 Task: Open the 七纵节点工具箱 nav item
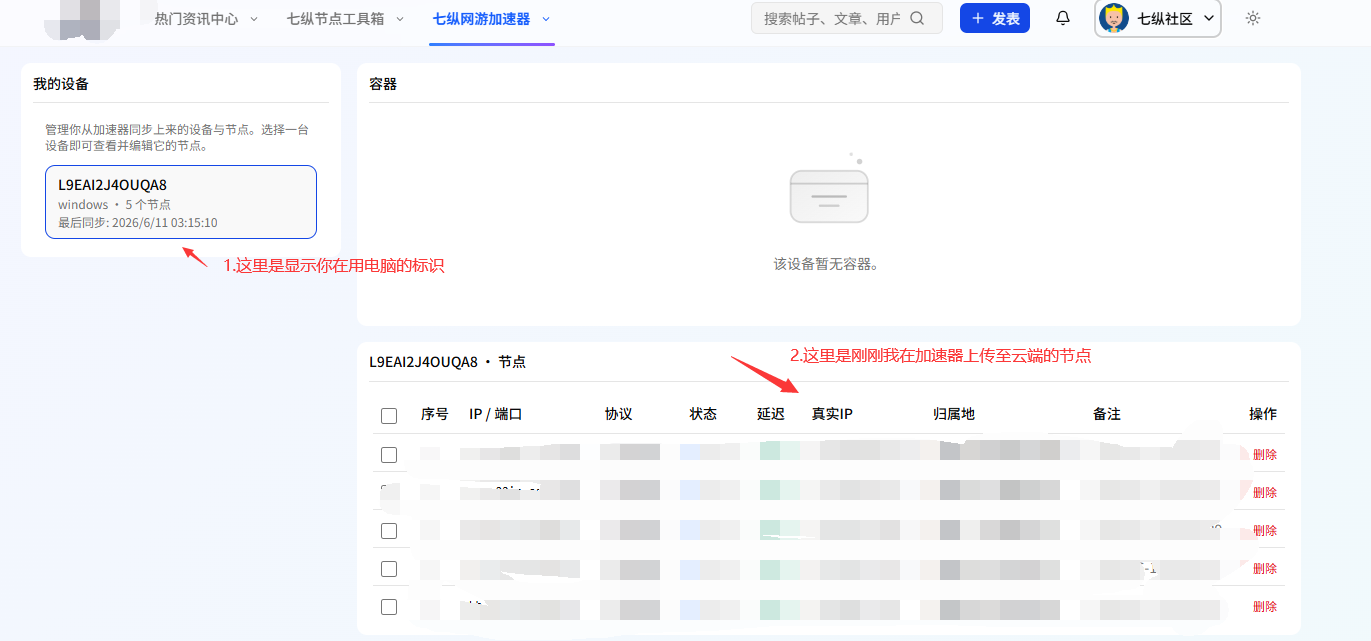coord(336,19)
